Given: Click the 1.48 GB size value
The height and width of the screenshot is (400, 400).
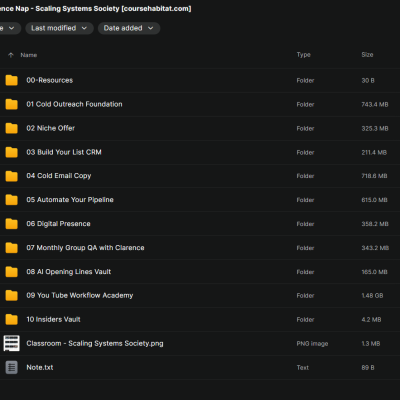Looking at the screenshot, I should (x=372, y=296).
